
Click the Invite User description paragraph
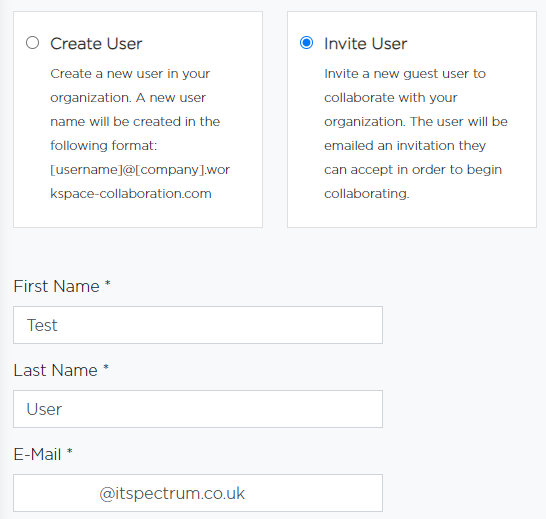(x=416, y=134)
